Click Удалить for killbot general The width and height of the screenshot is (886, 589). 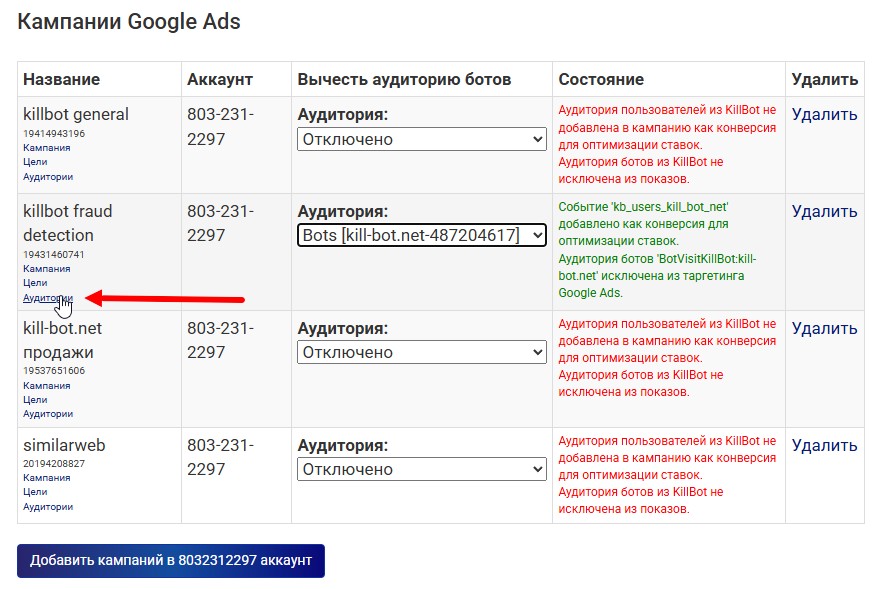pos(824,114)
